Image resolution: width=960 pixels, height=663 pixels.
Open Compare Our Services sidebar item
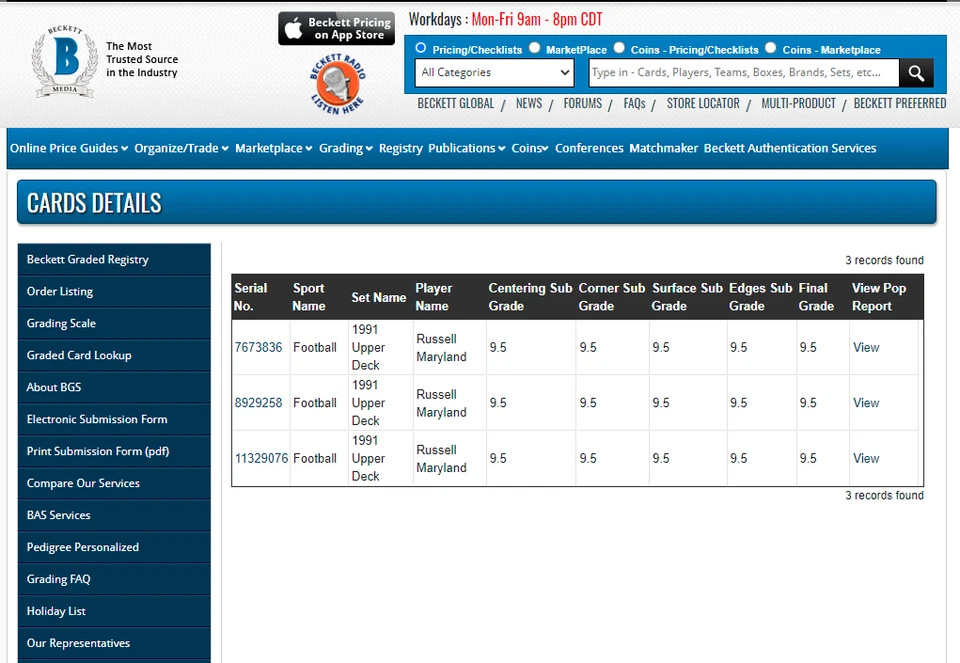[114, 483]
